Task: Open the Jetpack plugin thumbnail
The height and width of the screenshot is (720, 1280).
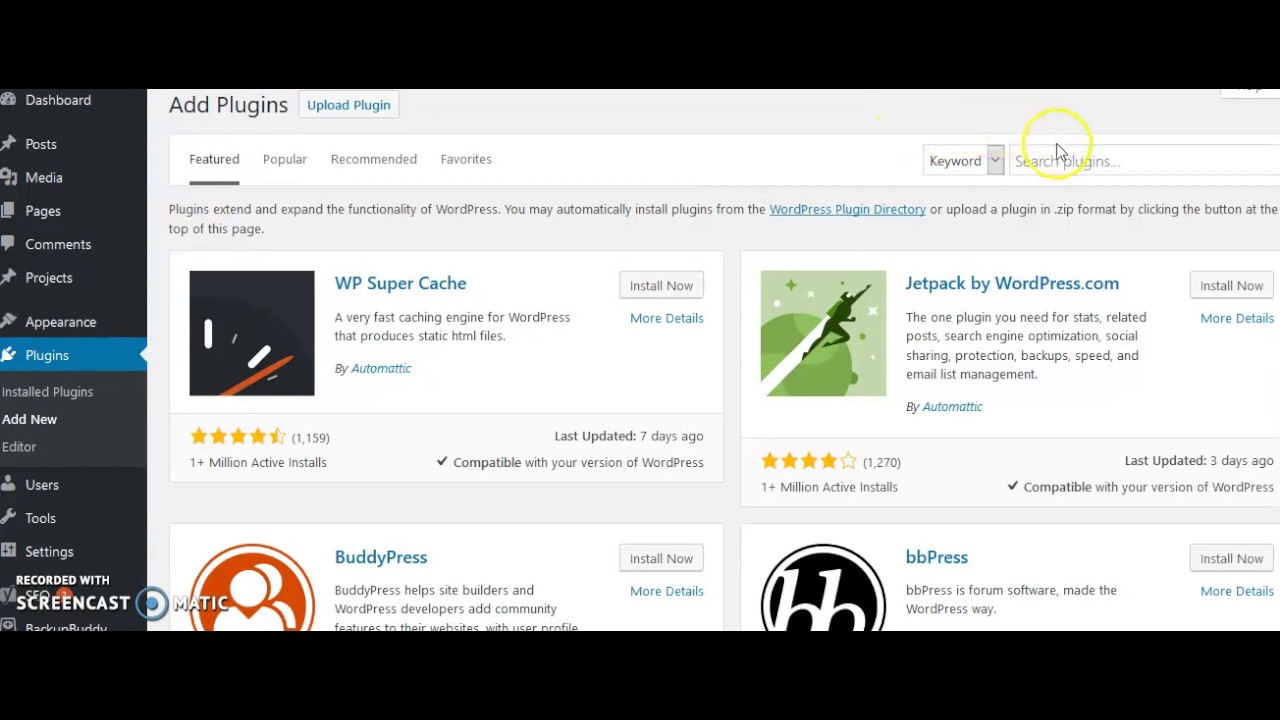Action: tap(823, 333)
